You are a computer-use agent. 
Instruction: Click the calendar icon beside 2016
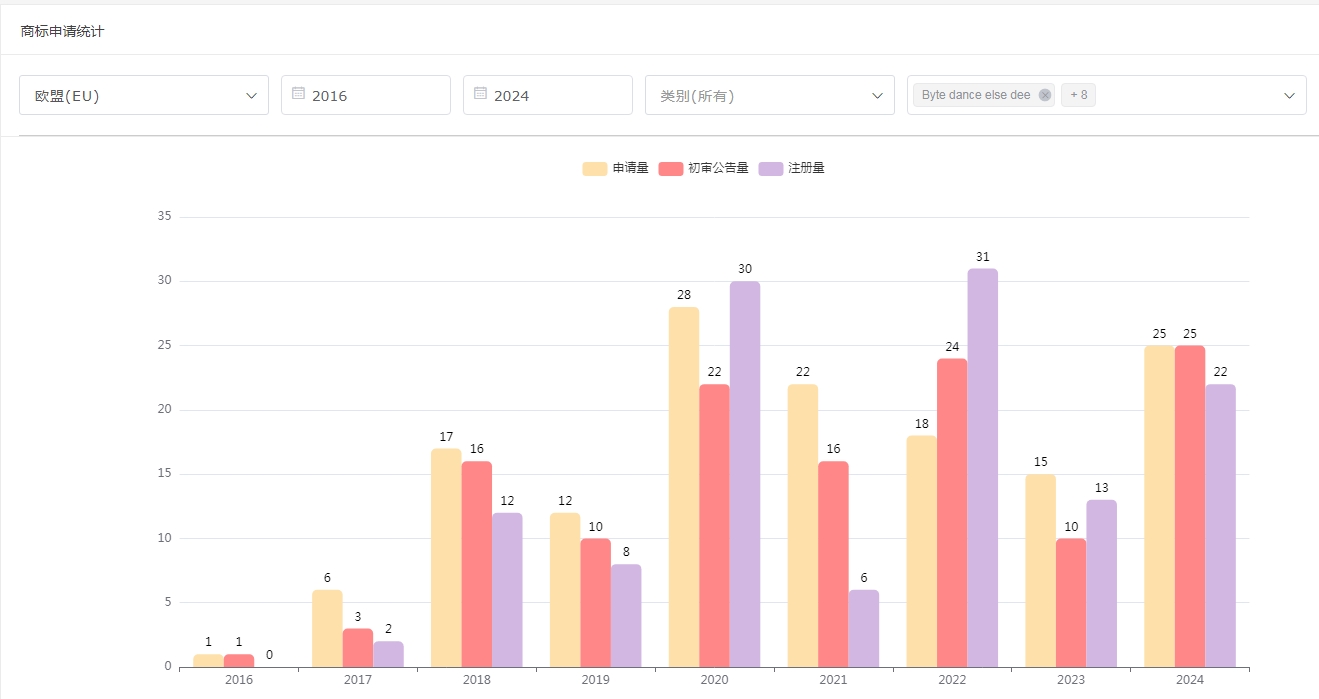click(298, 93)
